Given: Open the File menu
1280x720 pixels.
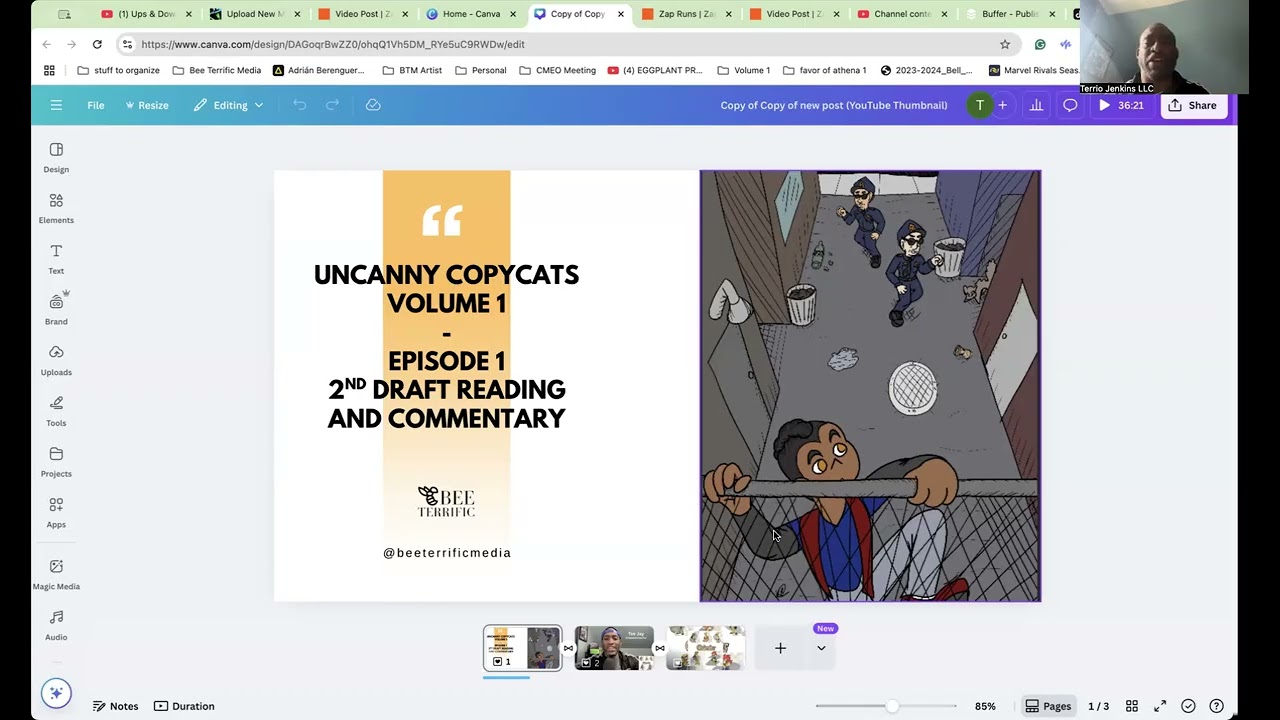Looking at the screenshot, I should [96, 105].
